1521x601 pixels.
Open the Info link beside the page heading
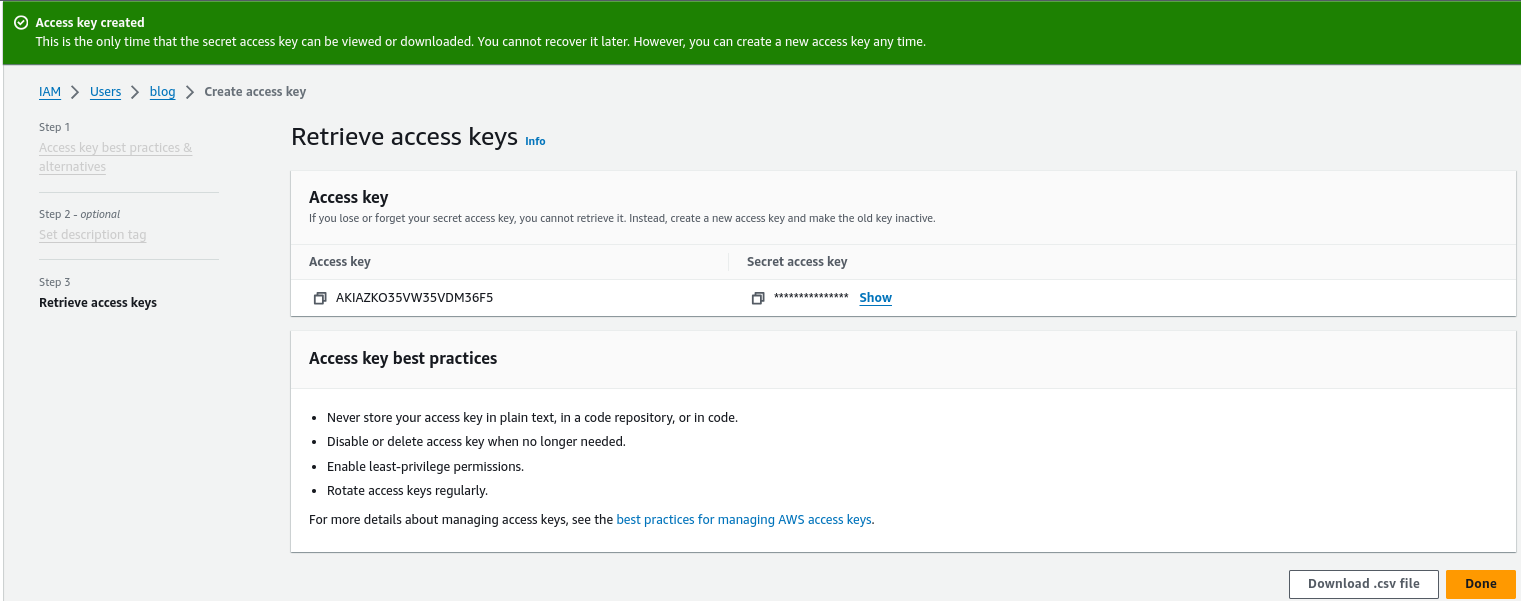pos(535,141)
